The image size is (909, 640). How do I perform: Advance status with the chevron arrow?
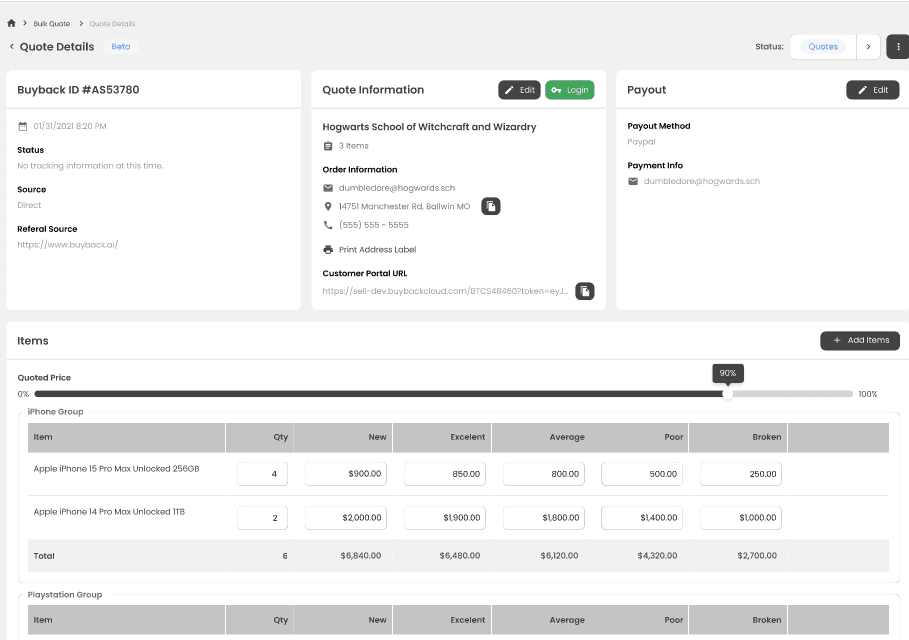[x=868, y=46]
